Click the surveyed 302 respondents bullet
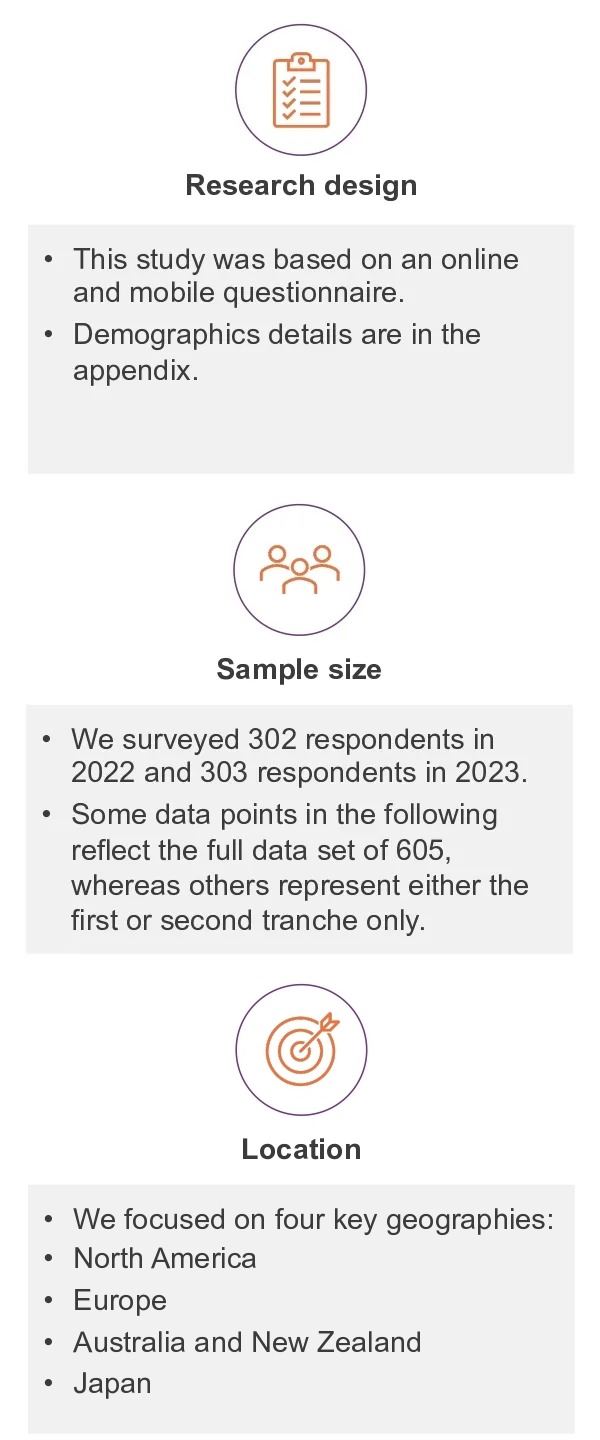Screen dimensions: 600x1440 click(x=283, y=756)
